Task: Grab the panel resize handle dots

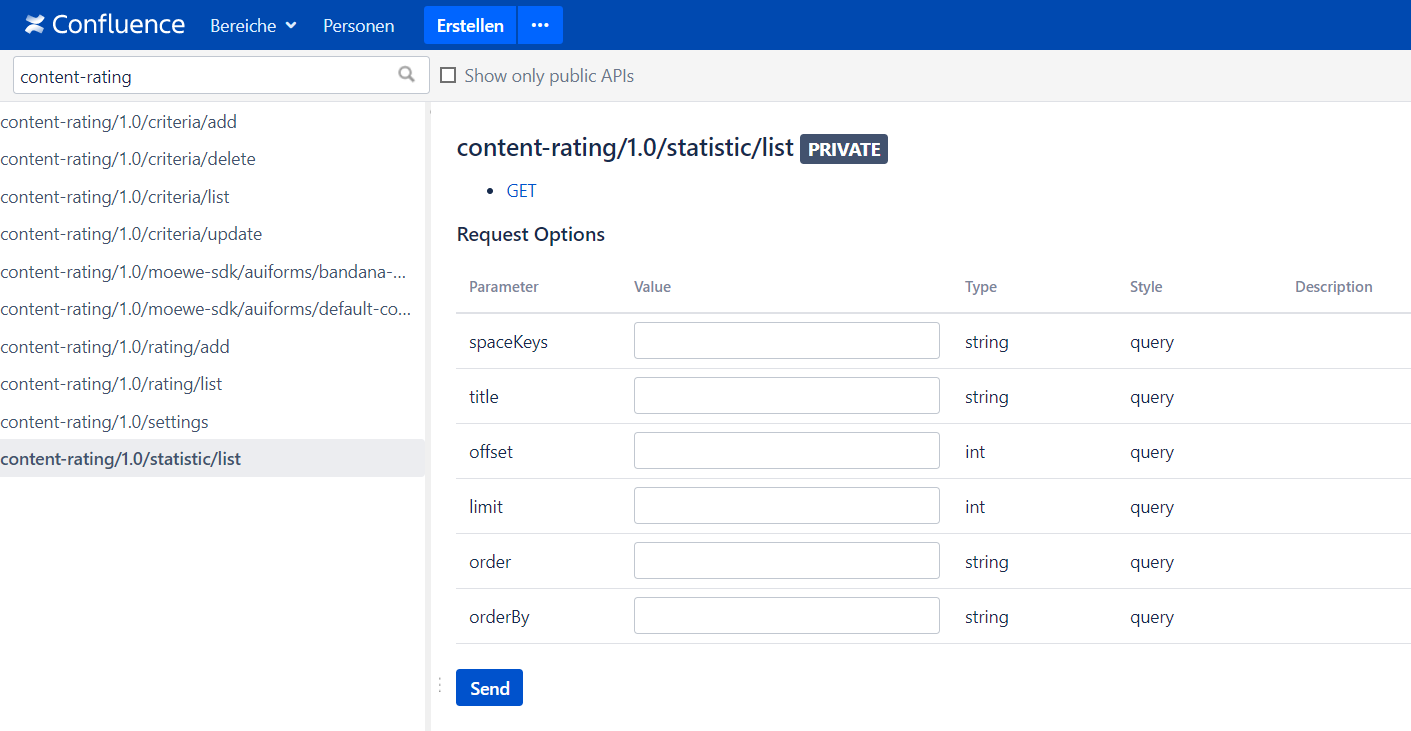Action: click(x=439, y=685)
